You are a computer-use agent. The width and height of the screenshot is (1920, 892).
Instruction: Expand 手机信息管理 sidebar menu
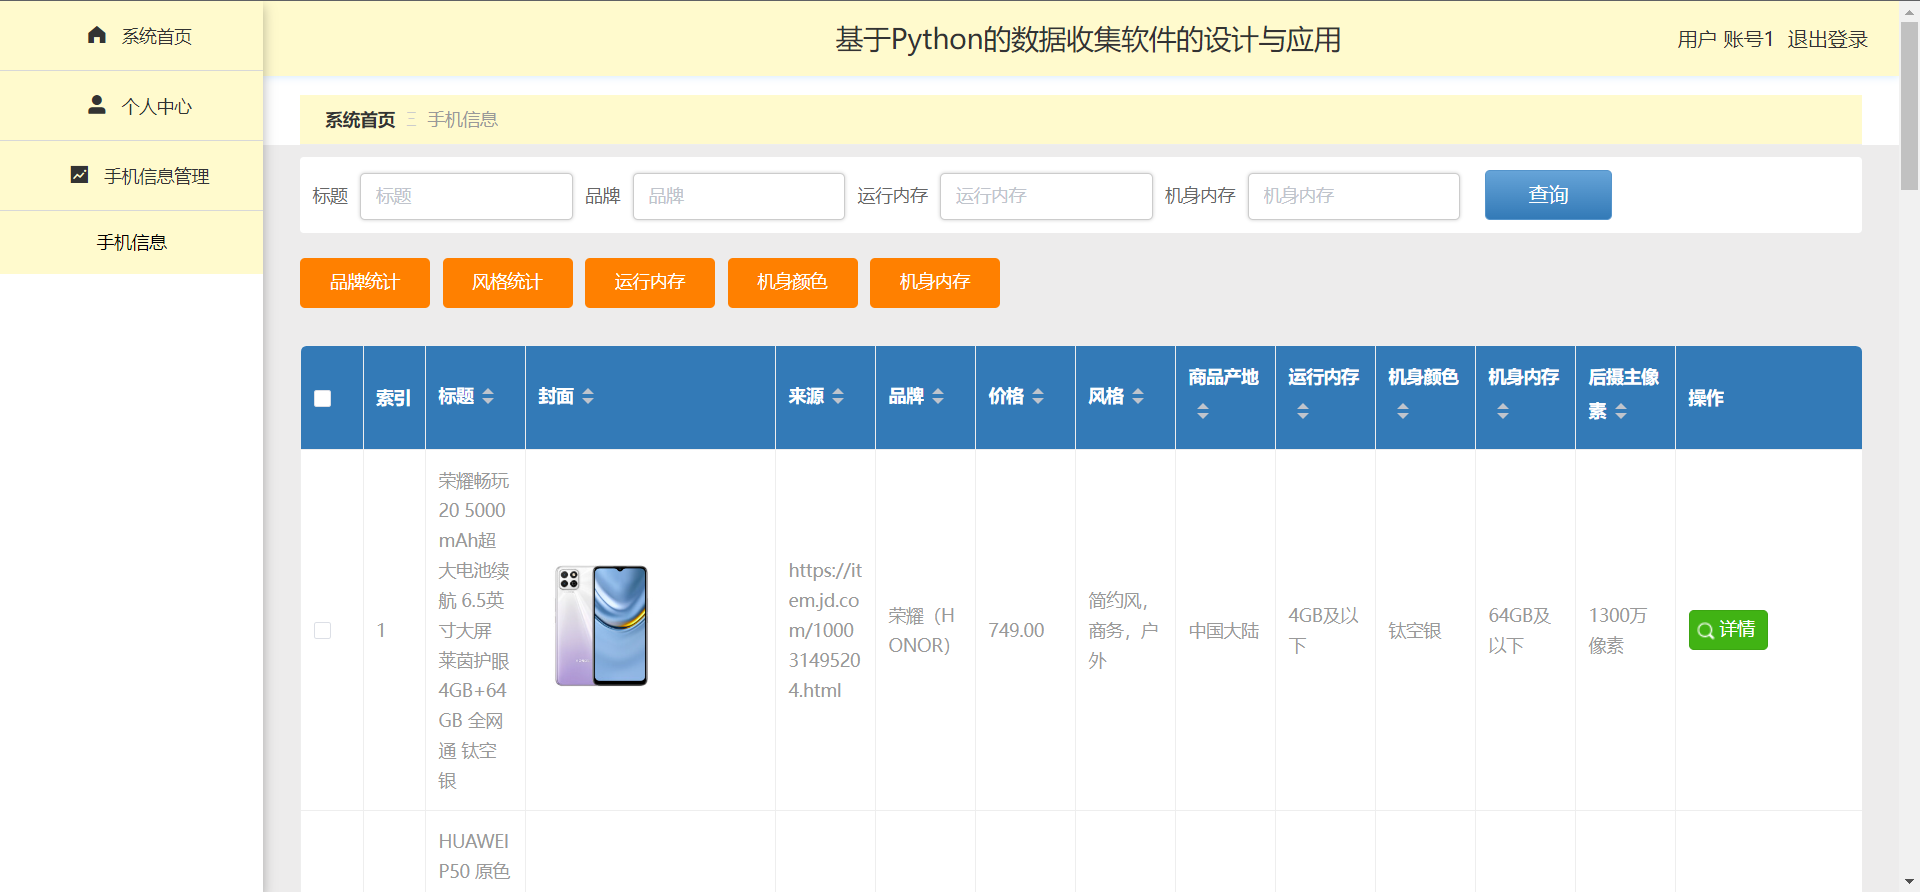click(x=131, y=175)
